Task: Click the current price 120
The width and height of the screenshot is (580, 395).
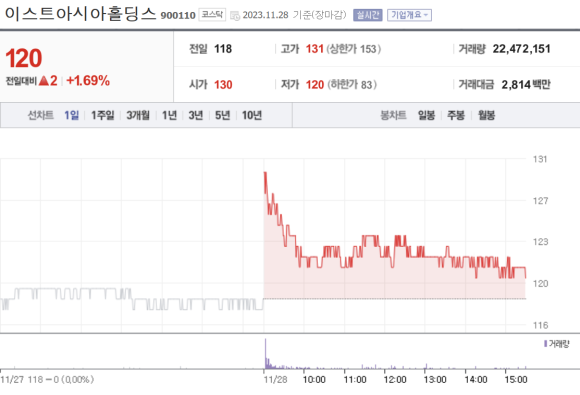Action: tap(24, 58)
